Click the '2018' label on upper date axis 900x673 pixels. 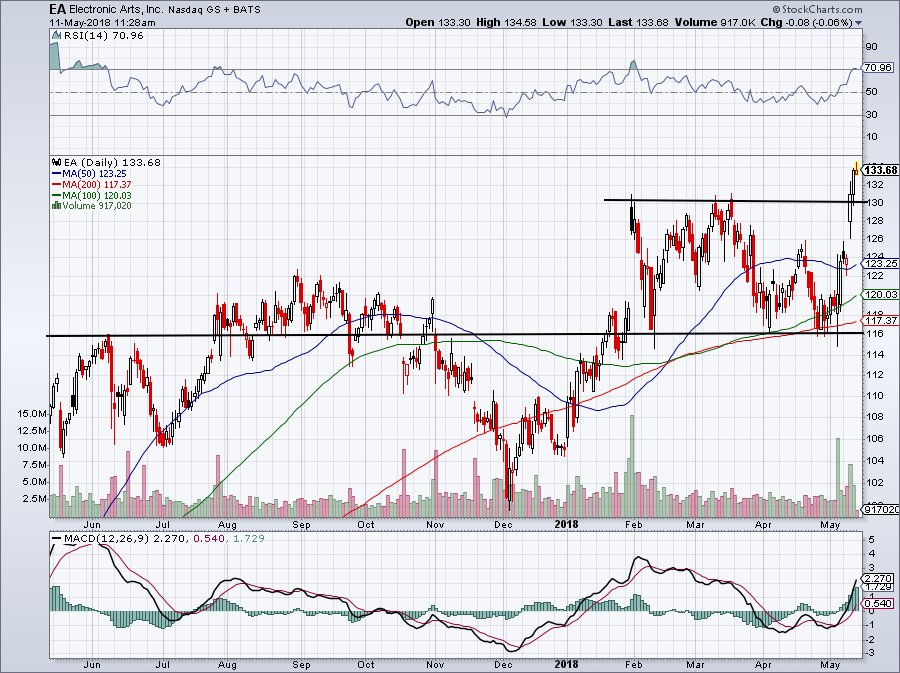(x=567, y=524)
